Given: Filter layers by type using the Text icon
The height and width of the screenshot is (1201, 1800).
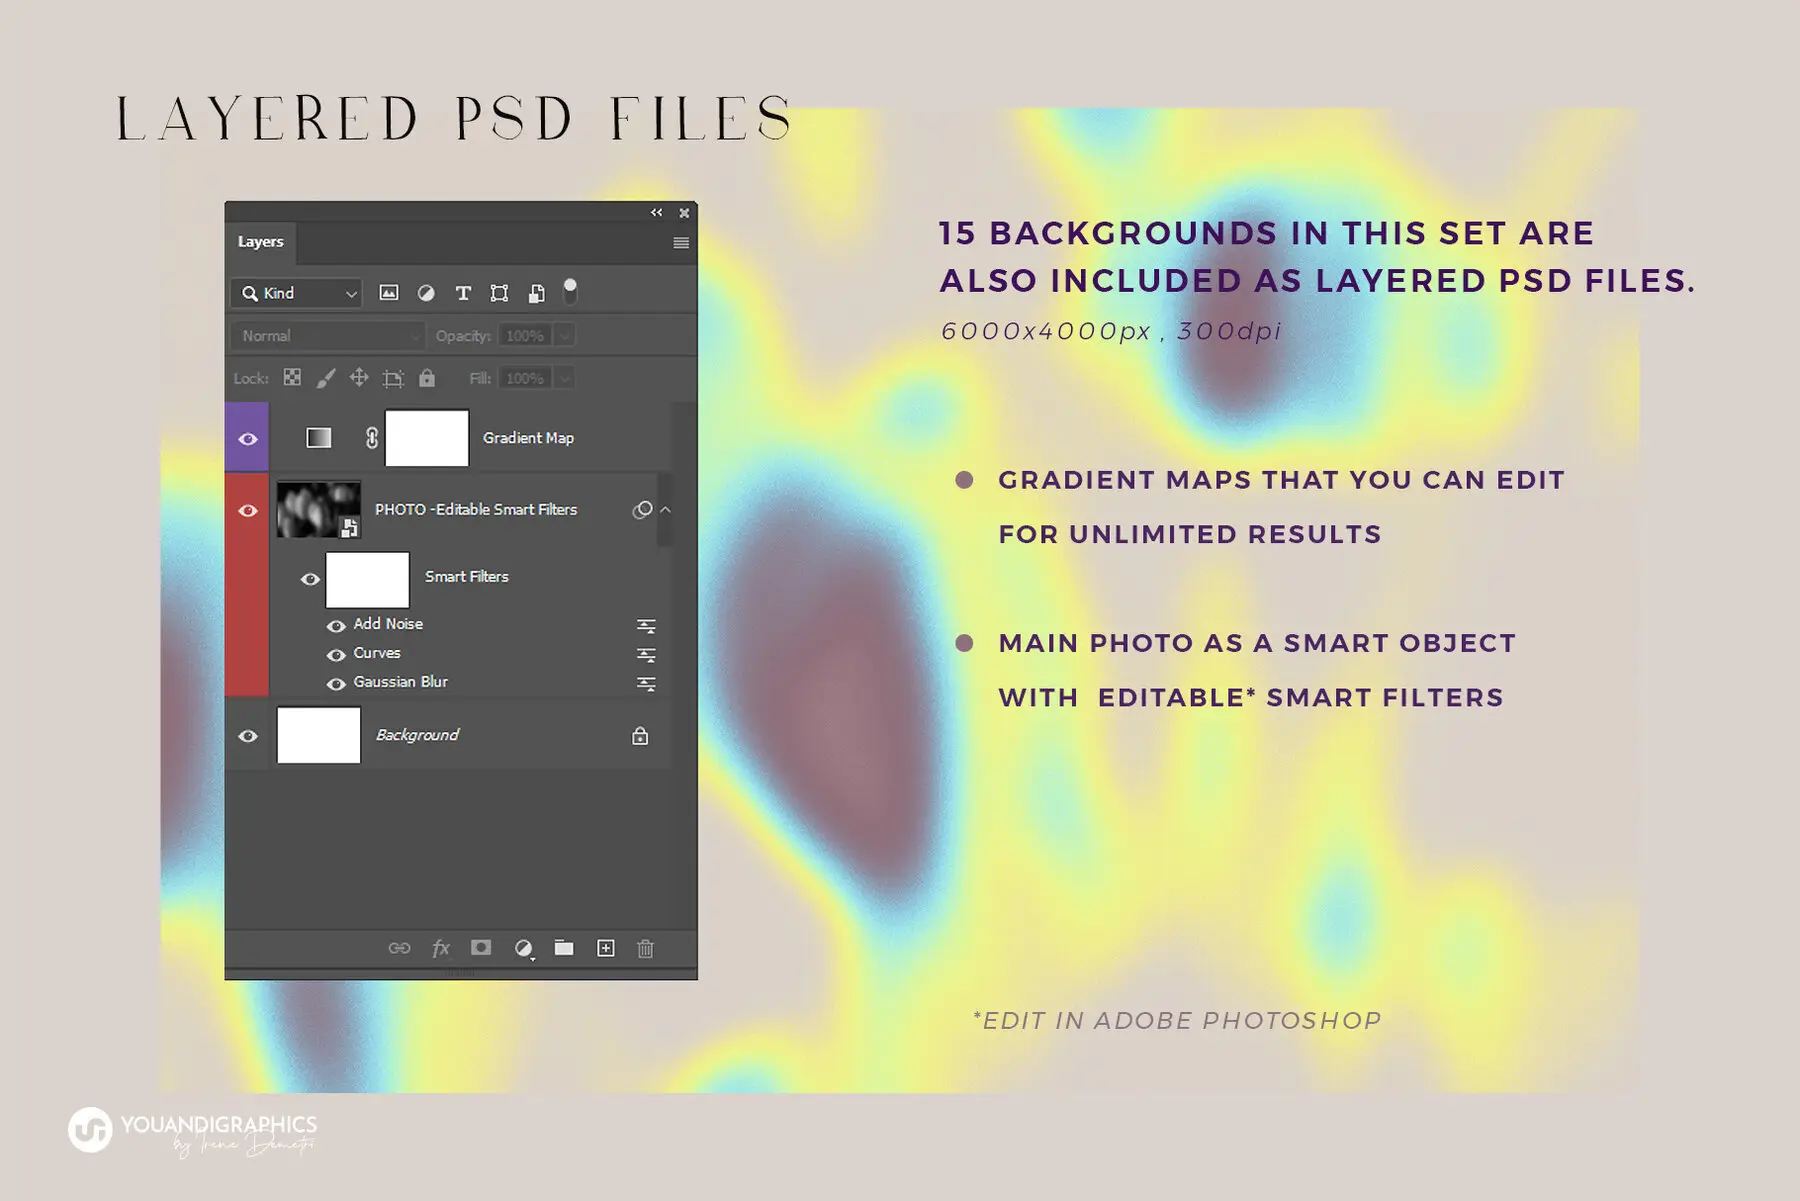Looking at the screenshot, I should (x=462, y=293).
